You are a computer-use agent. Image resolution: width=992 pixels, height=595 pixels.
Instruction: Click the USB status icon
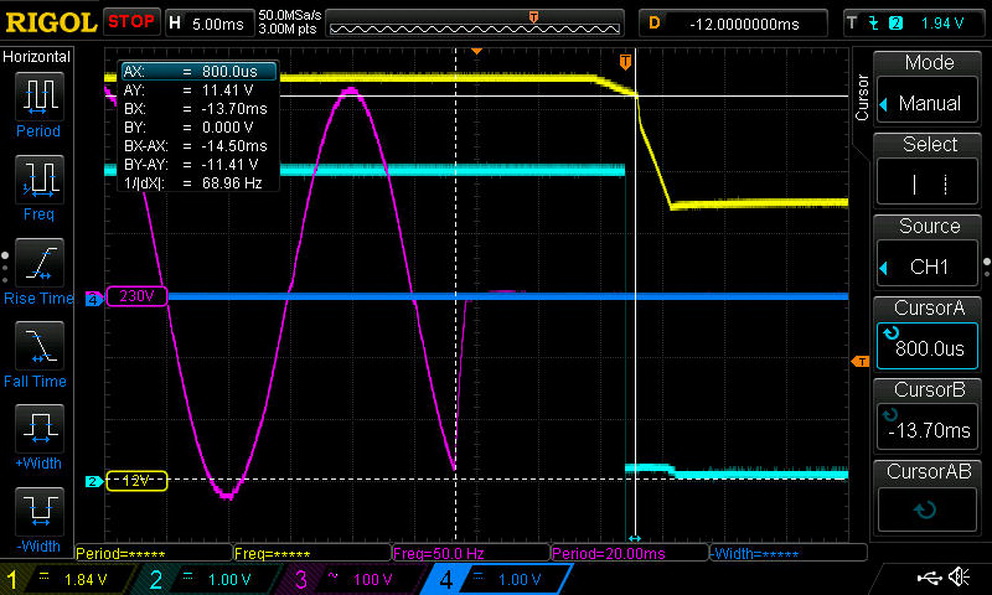(928, 578)
